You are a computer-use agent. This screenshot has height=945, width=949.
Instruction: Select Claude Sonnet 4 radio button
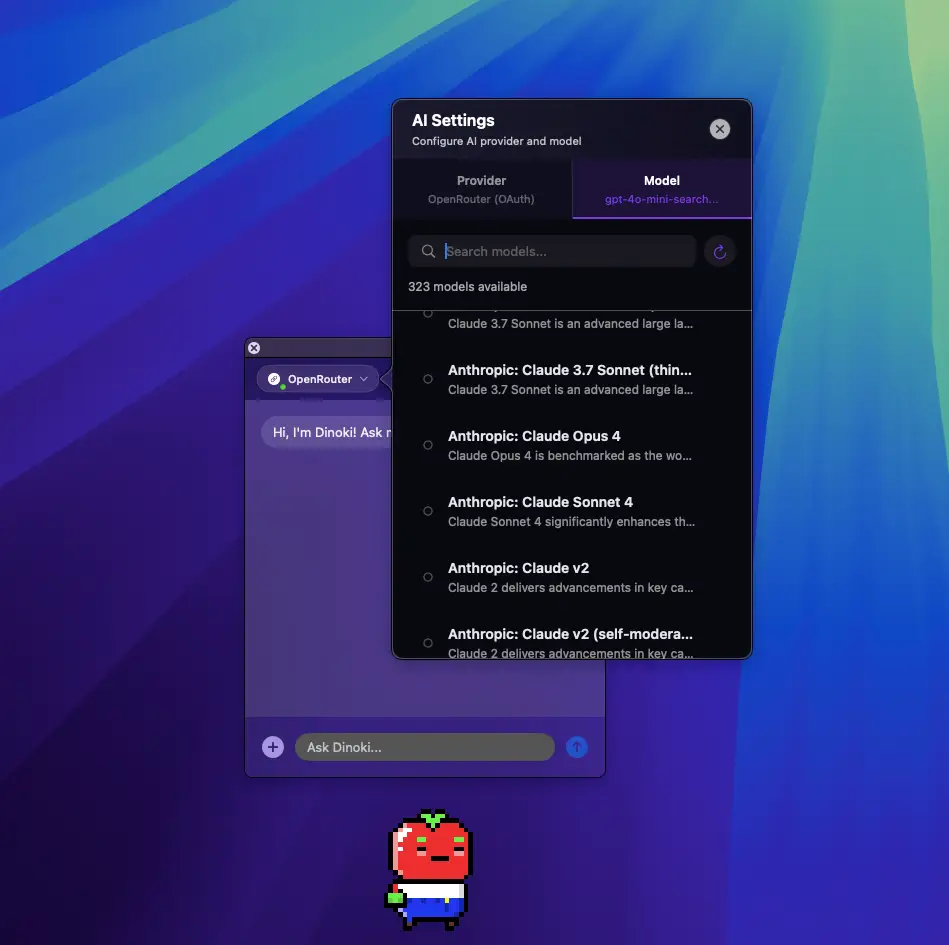(x=428, y=511)
